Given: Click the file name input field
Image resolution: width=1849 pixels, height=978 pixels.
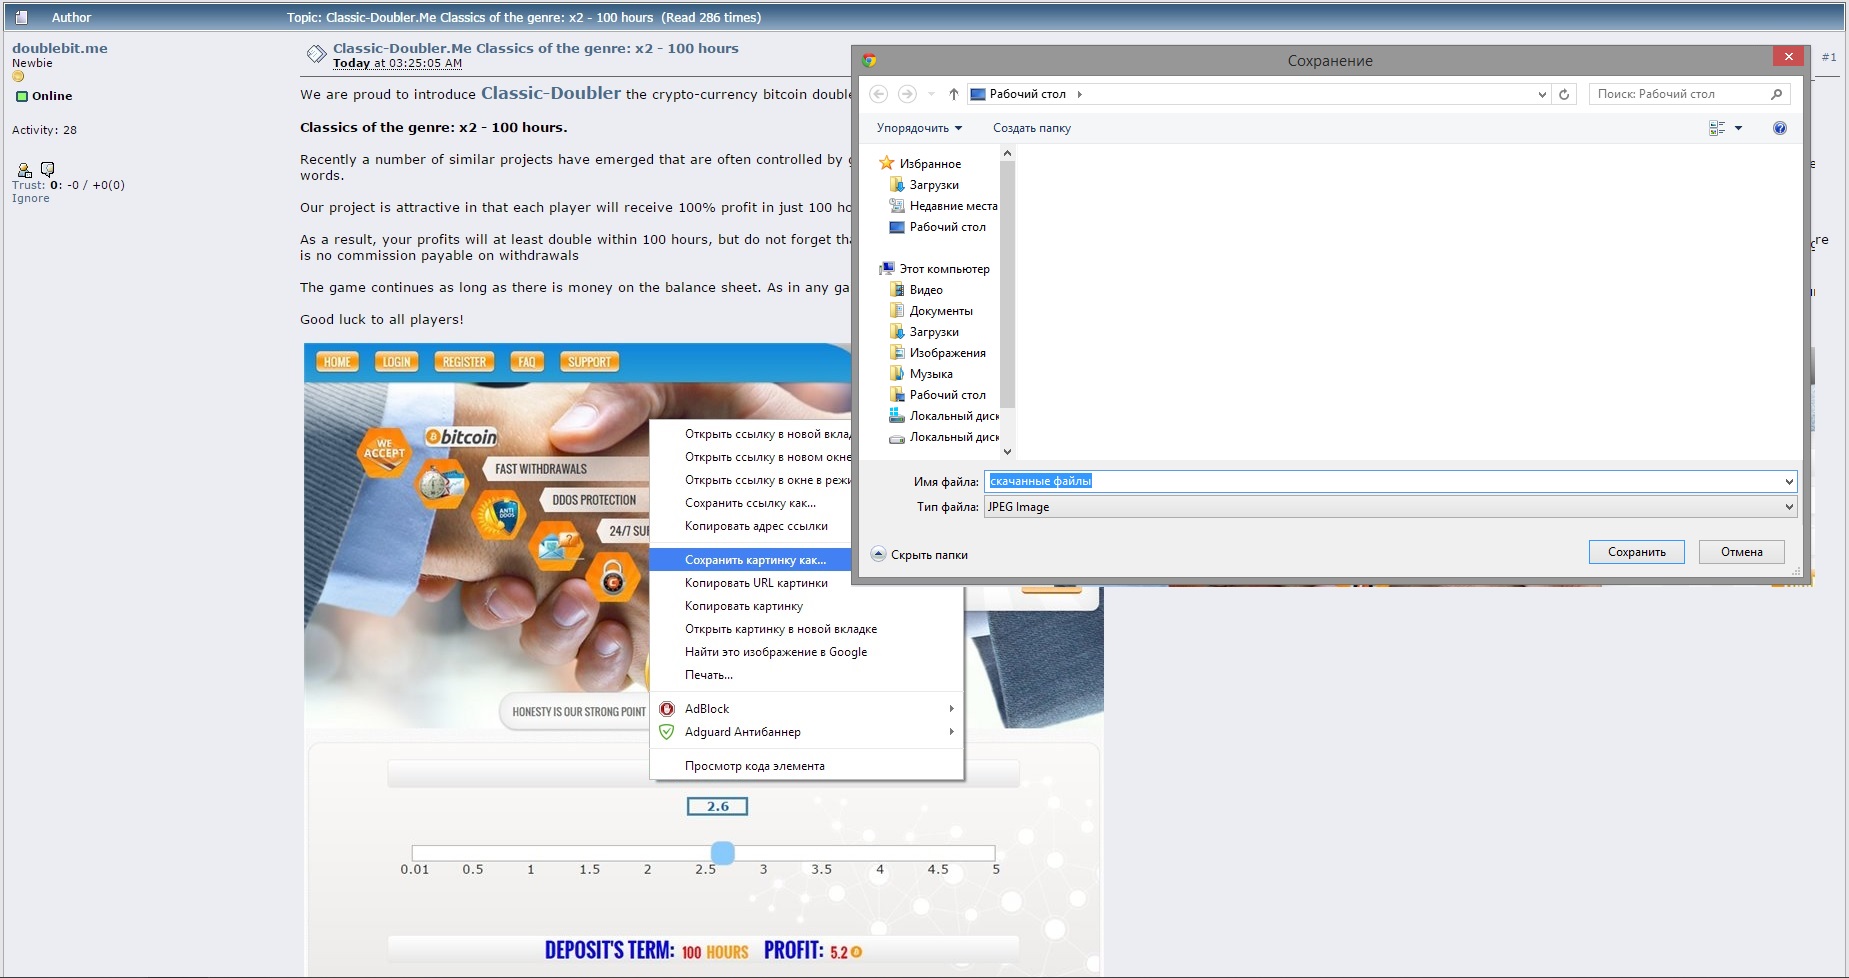Looking at the screenshot, I should tap(1383, 481).
